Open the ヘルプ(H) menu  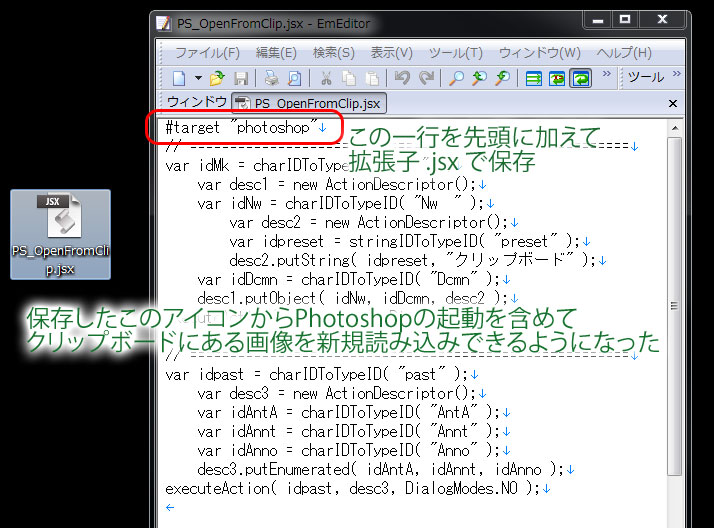point(624,53)
